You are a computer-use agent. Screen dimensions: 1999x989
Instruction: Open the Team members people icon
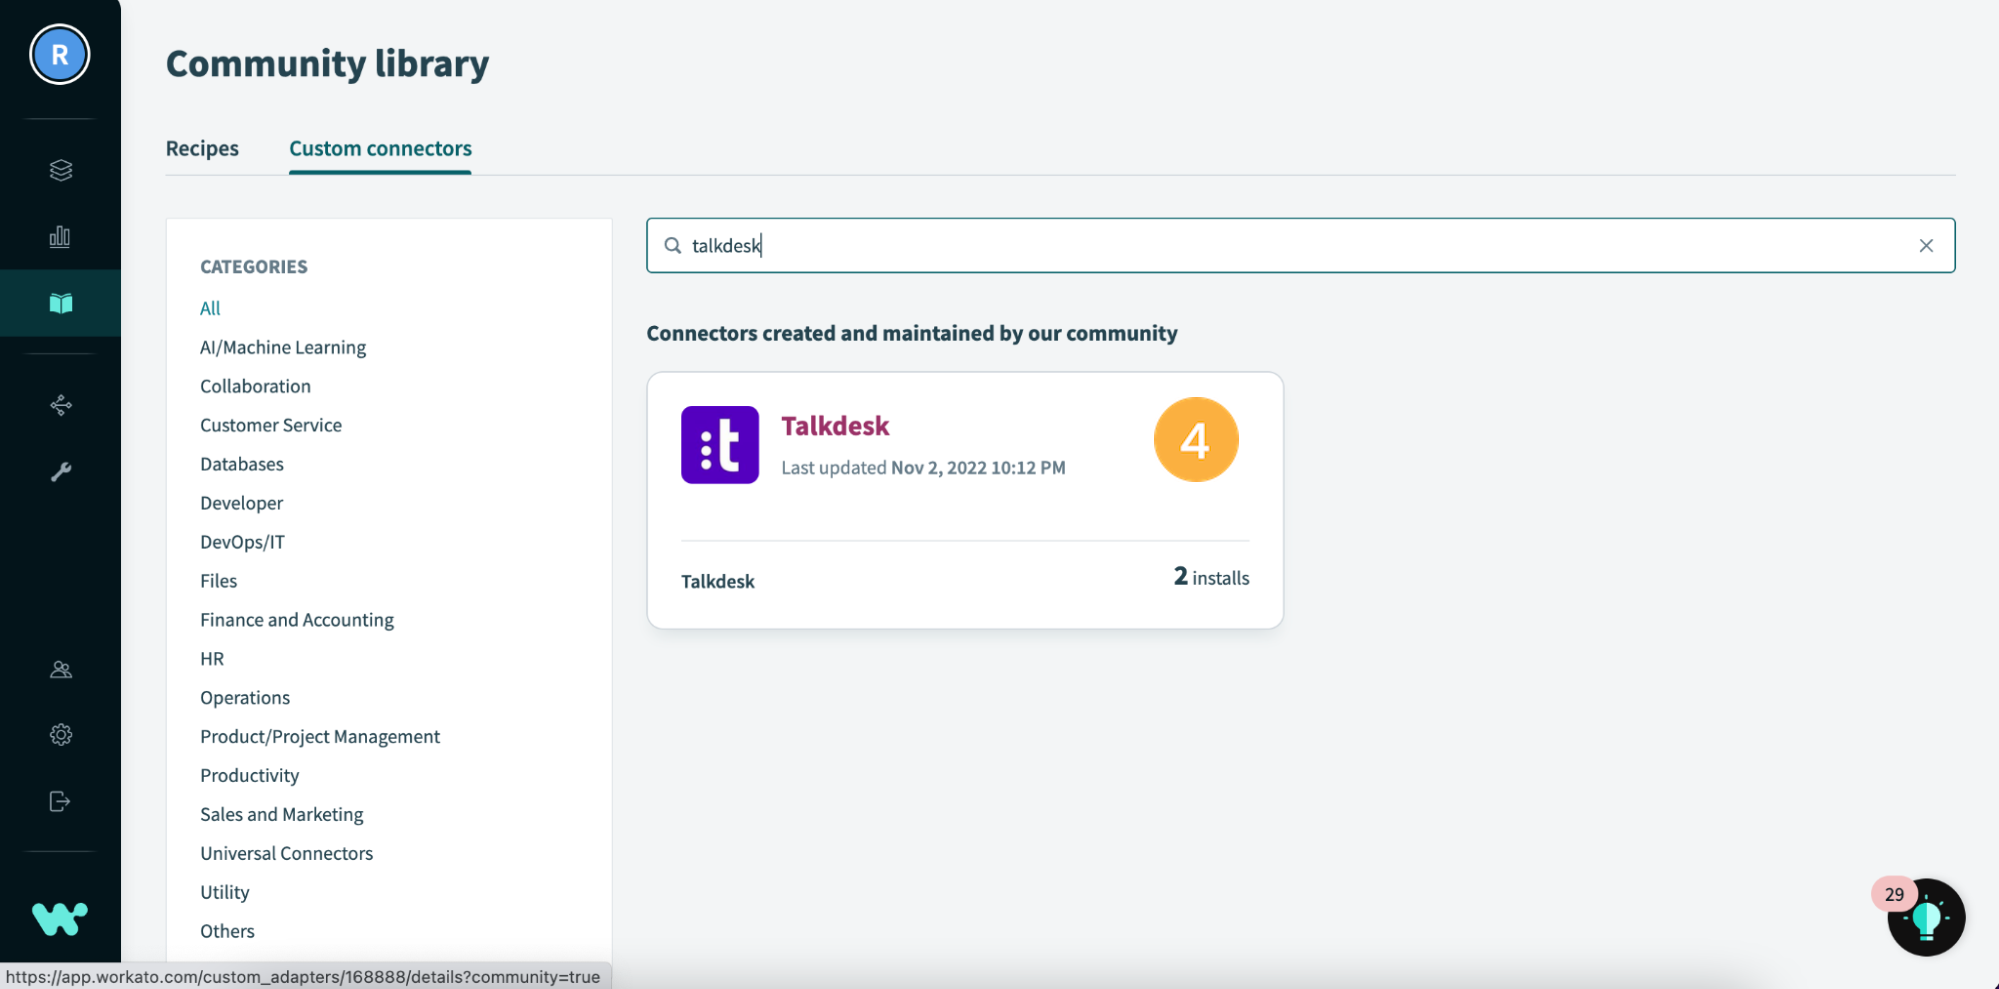(61, 669)
